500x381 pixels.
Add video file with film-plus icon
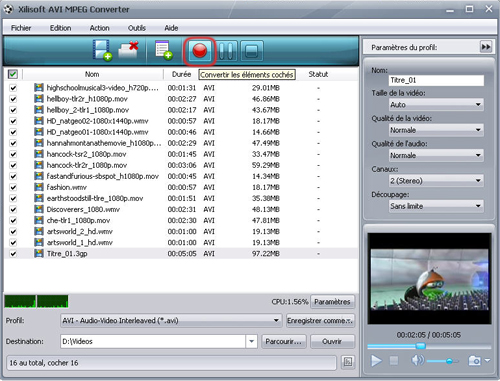click(x=102, y=50)
